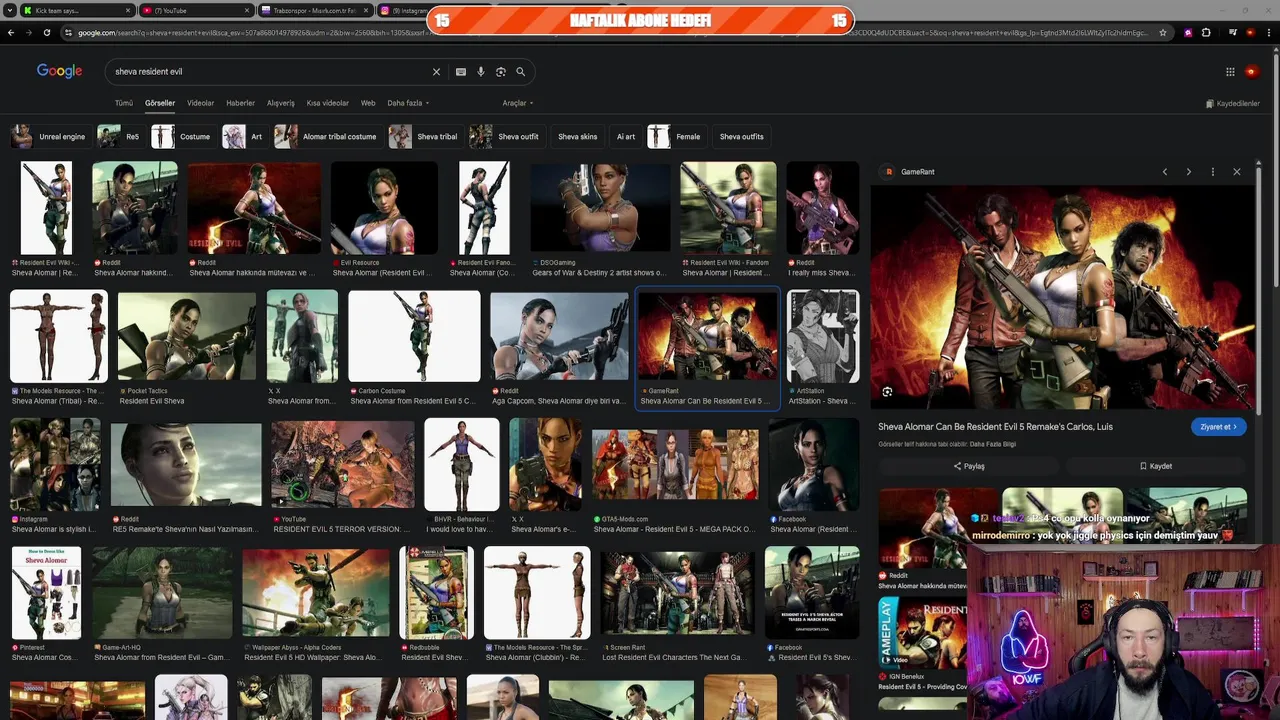Select the Sheva outfits filter chip
Image resolution: width=1280 pixels, height=720 pixels.
coord(741,137)
